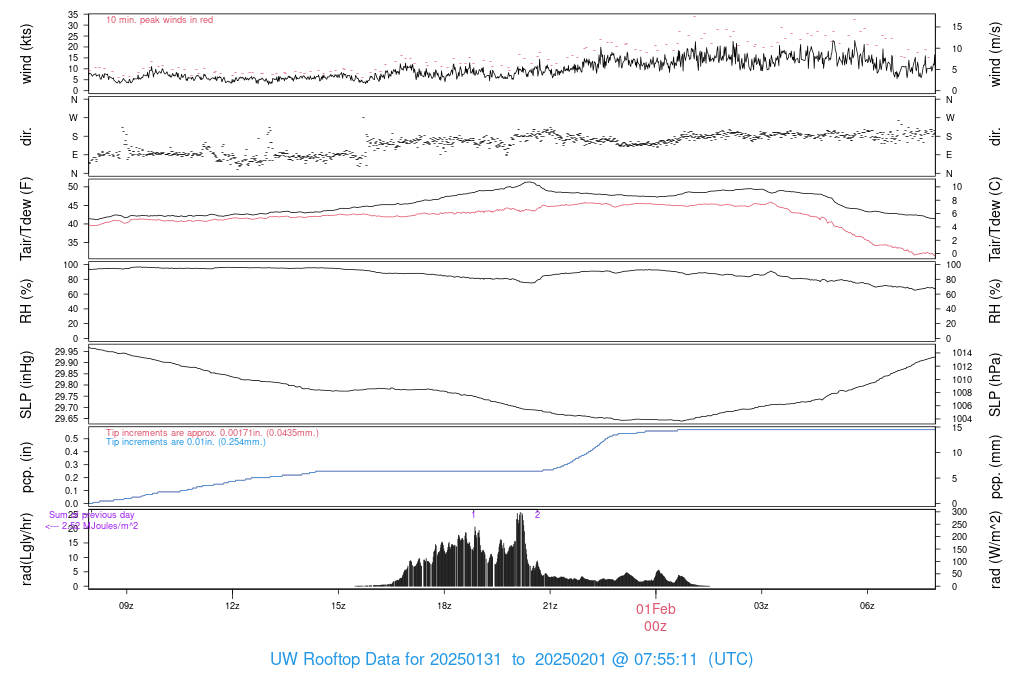The width and height of the screenshot is (1024, 700).
Task: Click the 'wind (kts)' left axis label
Action: click(x=26, y=54)
